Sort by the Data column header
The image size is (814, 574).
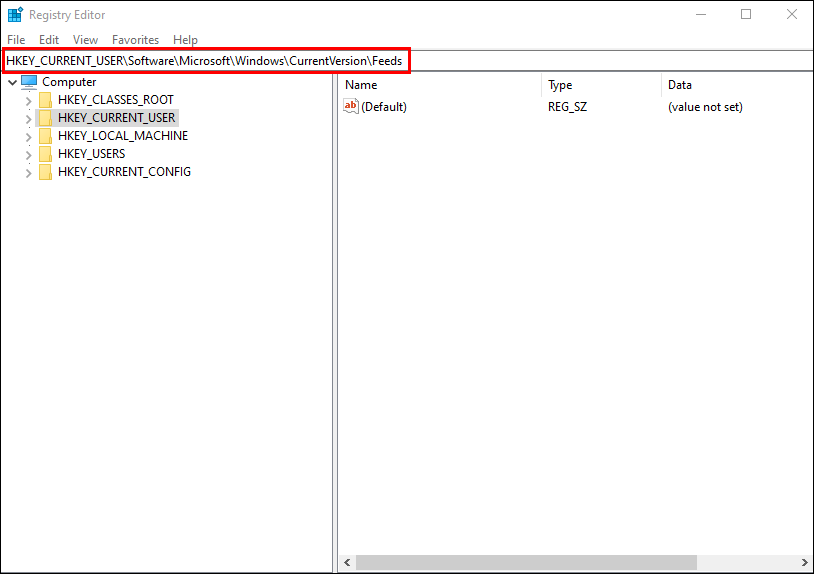pos(738,85)
